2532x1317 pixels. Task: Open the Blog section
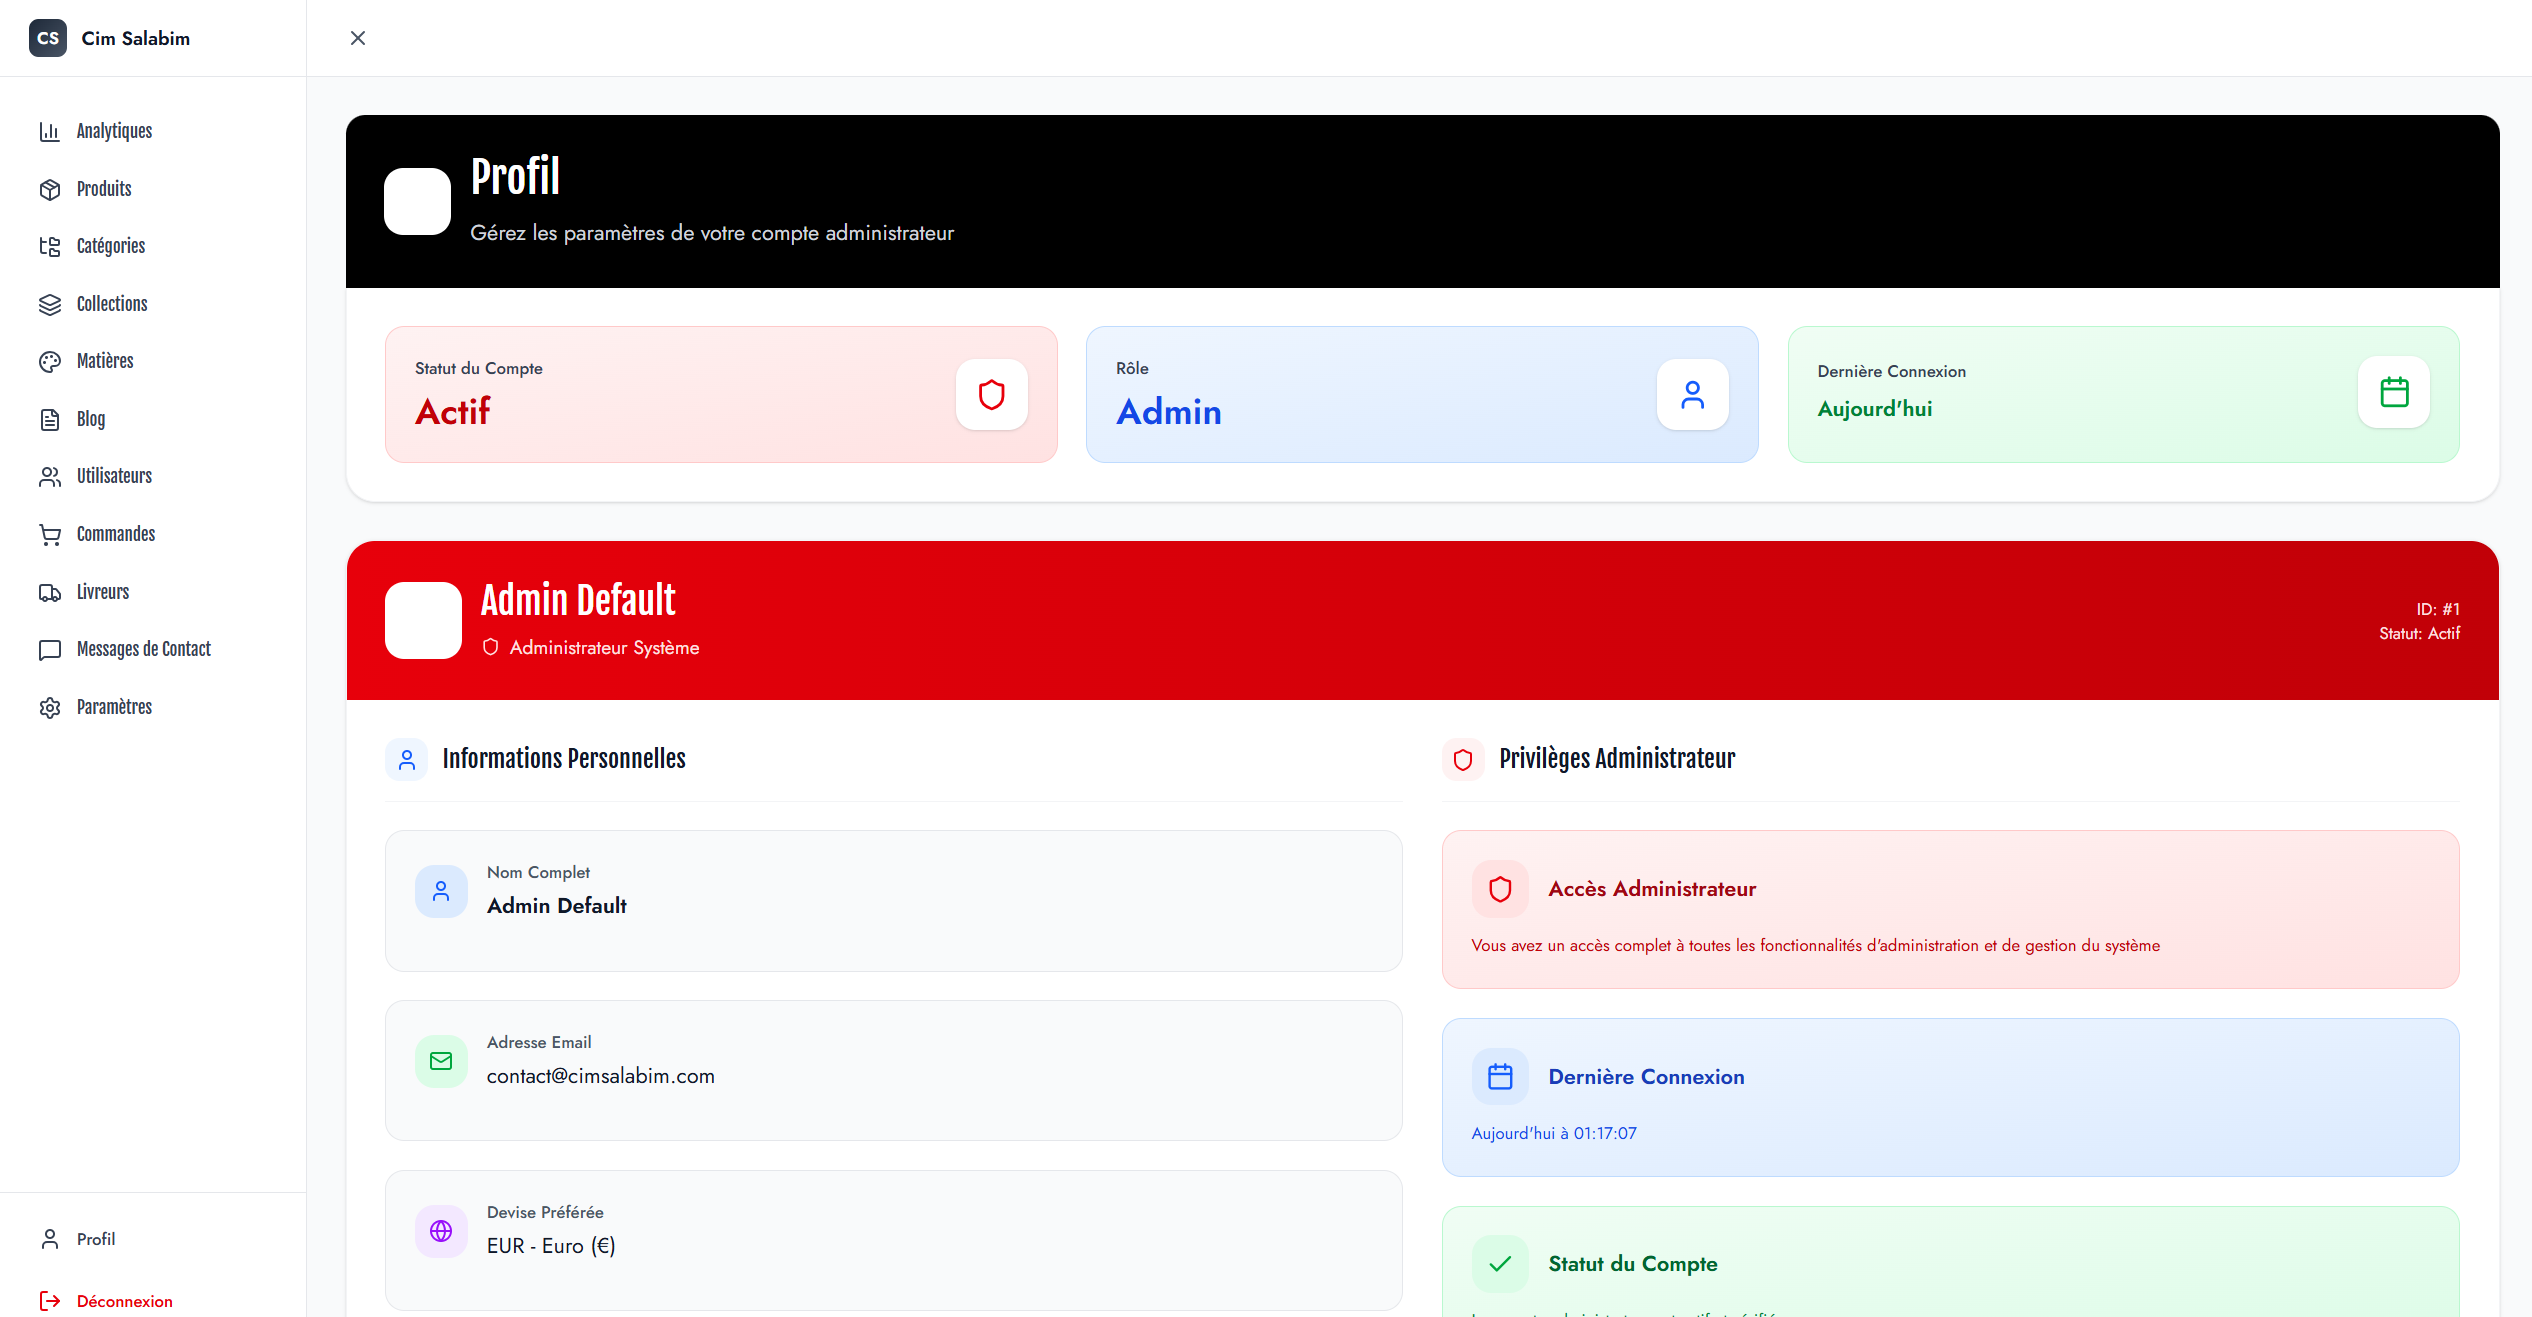(x=90, y=419)
